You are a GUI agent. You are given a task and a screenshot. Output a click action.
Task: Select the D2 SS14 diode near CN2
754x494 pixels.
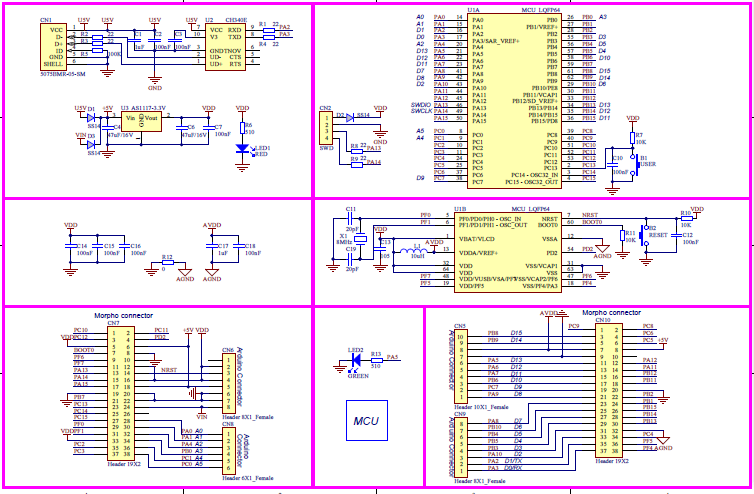[x=349, y=117]
